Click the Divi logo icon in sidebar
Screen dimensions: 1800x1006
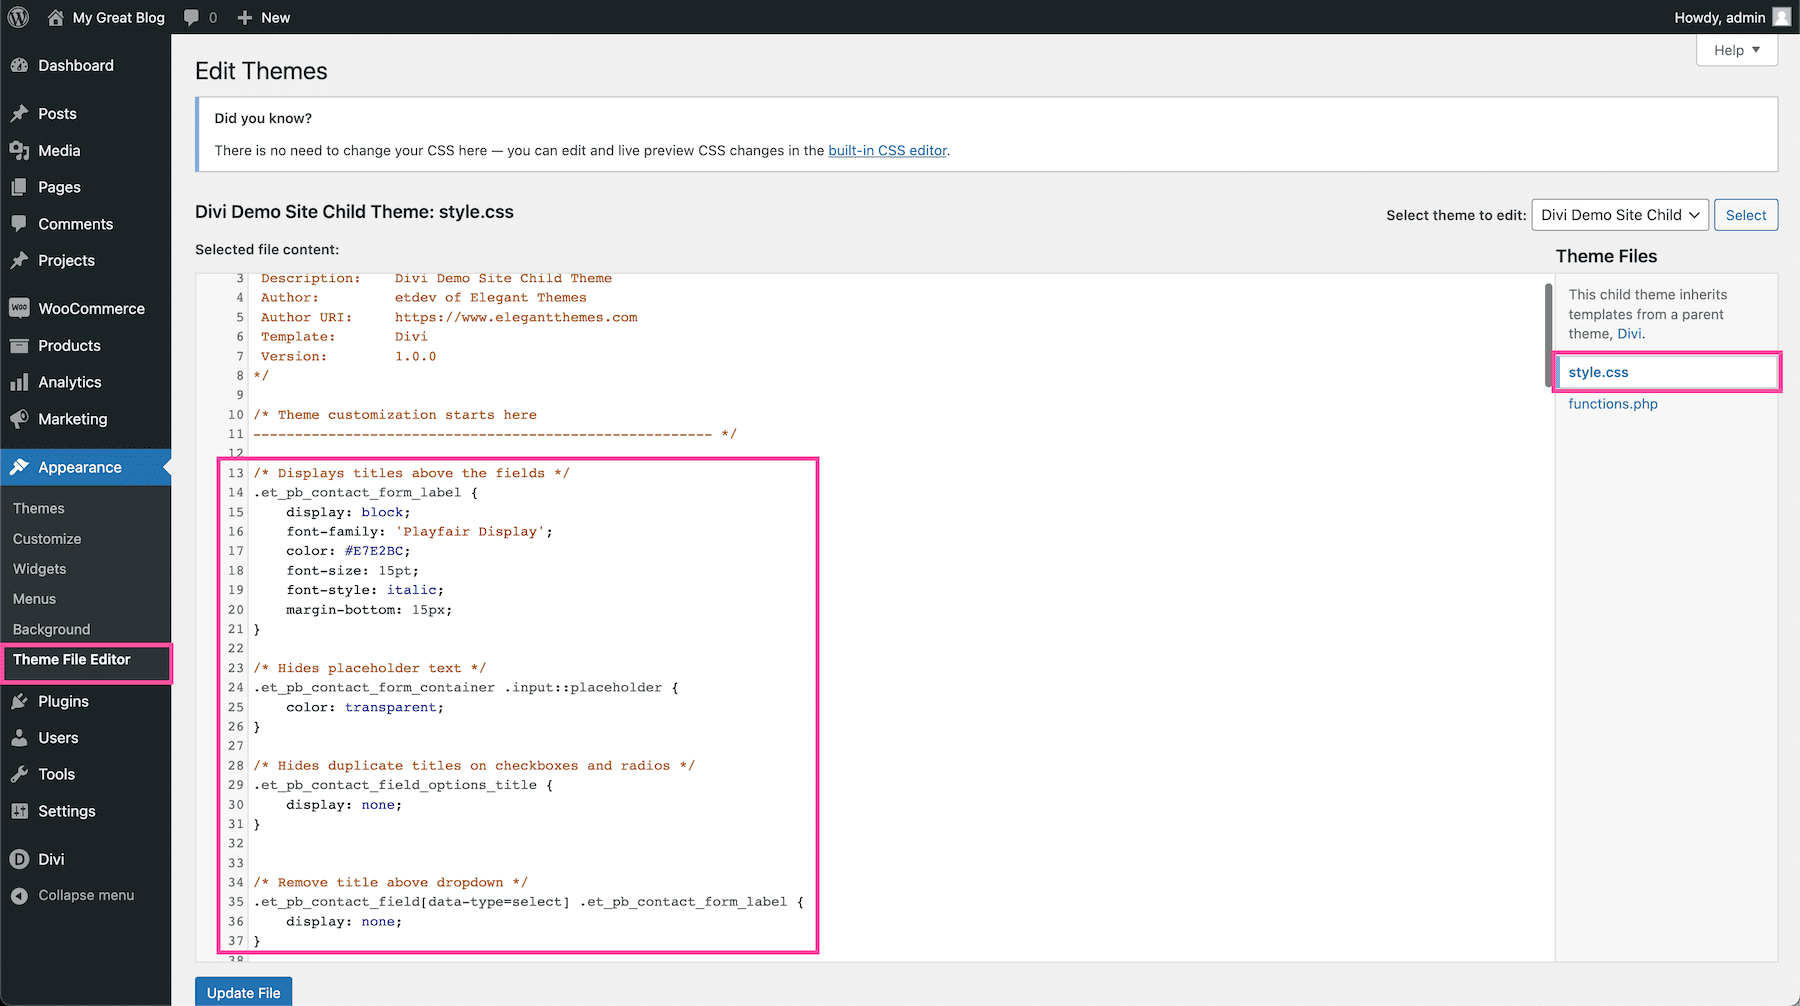(x=19, y=859)
